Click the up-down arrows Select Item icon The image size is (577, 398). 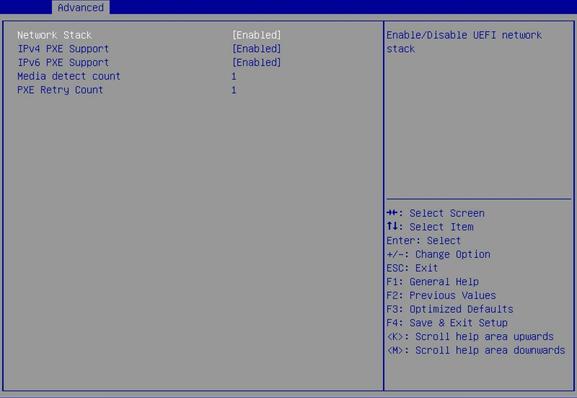[x=392, y=226]
